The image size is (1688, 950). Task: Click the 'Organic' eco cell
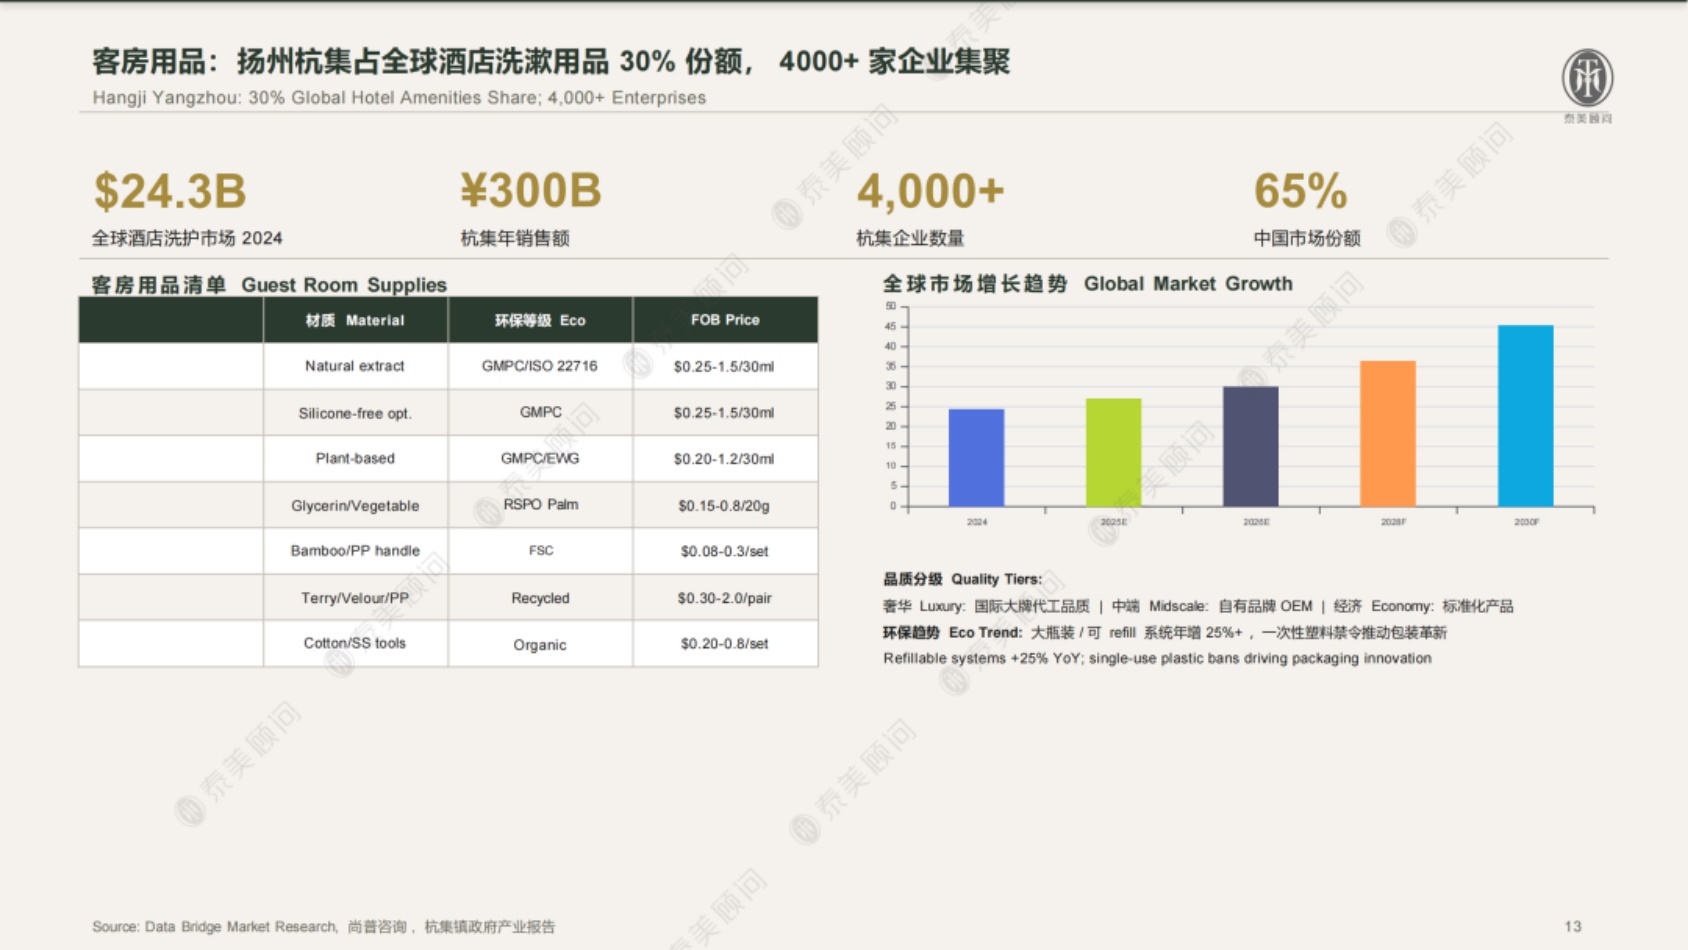[x=540, y=645]
